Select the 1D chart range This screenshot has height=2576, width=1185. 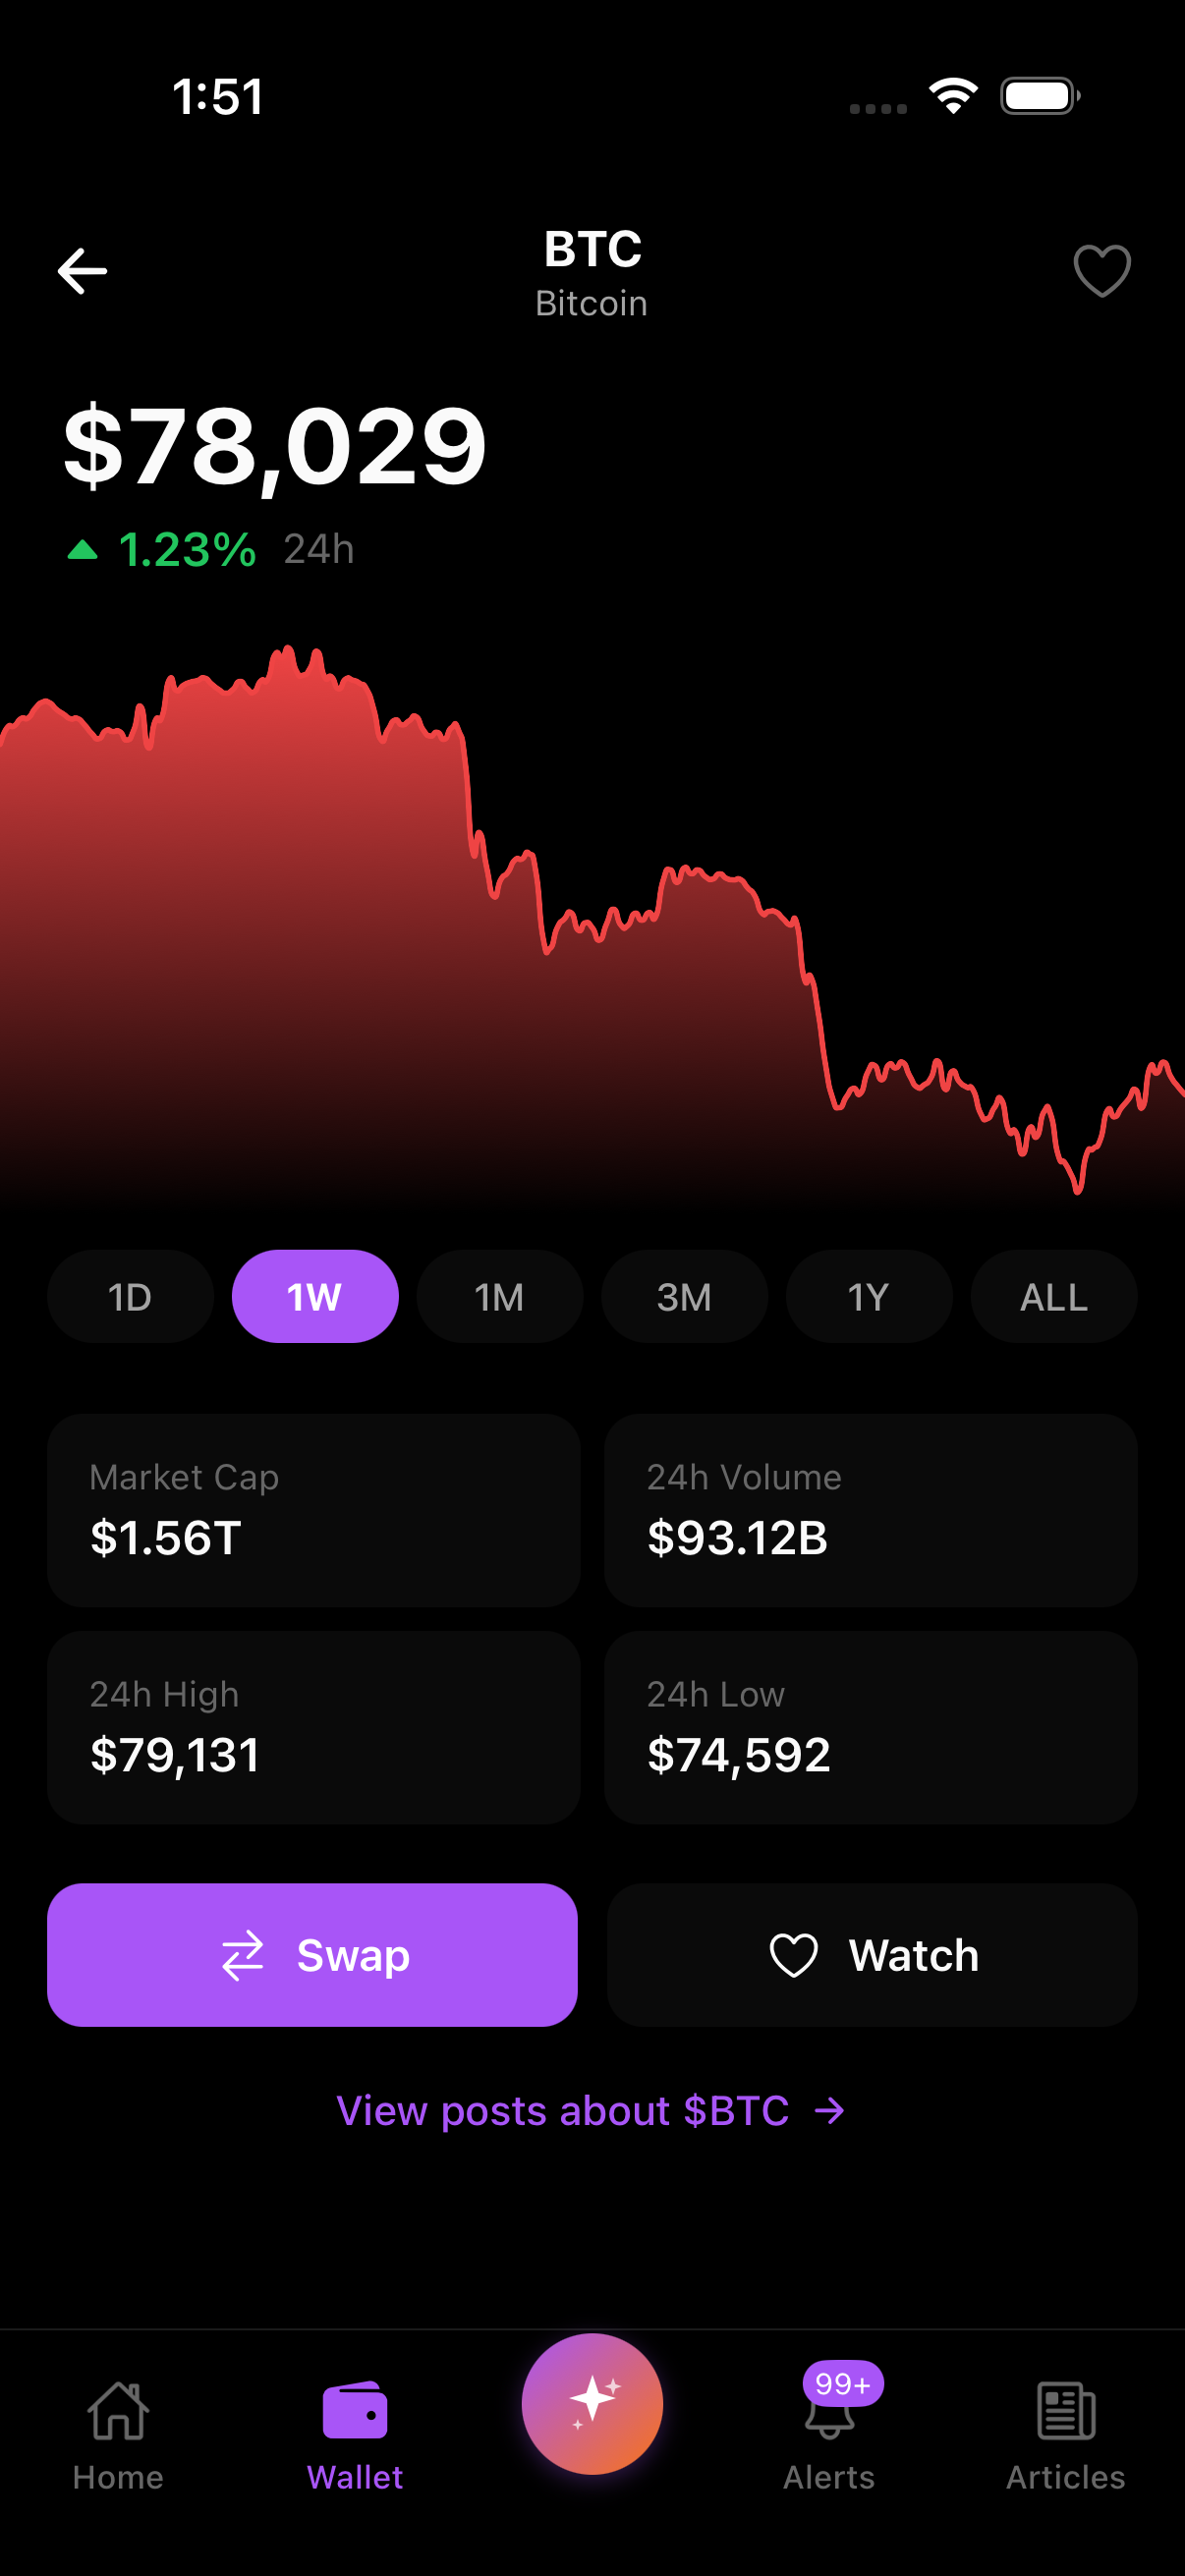pos(130,1297)
